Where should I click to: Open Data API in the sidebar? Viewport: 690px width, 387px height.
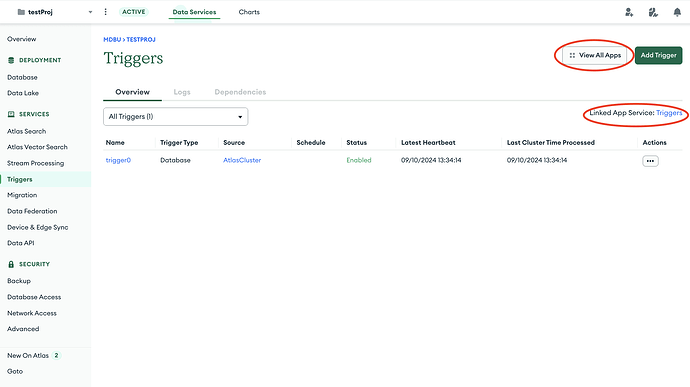pyautogui.click(x=20, y=243)
